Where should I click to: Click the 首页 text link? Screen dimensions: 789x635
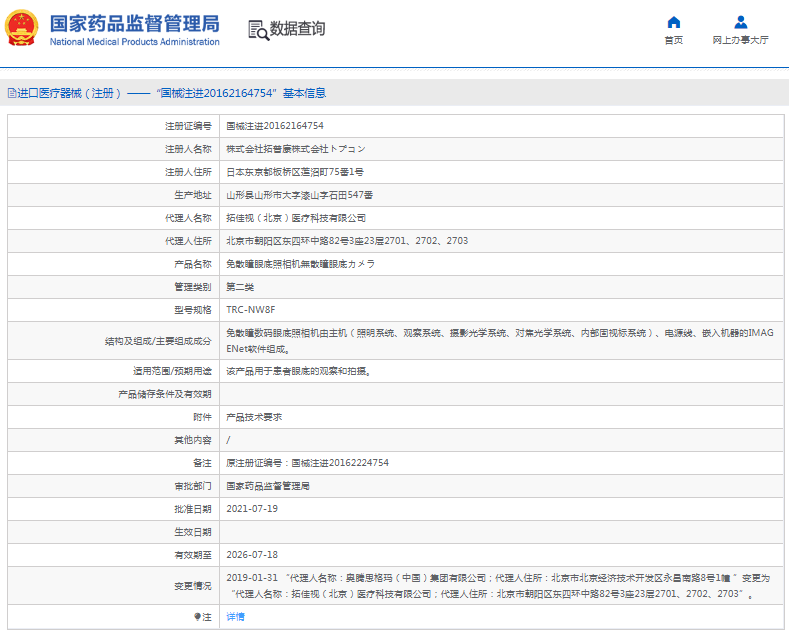tap(673, 40)
